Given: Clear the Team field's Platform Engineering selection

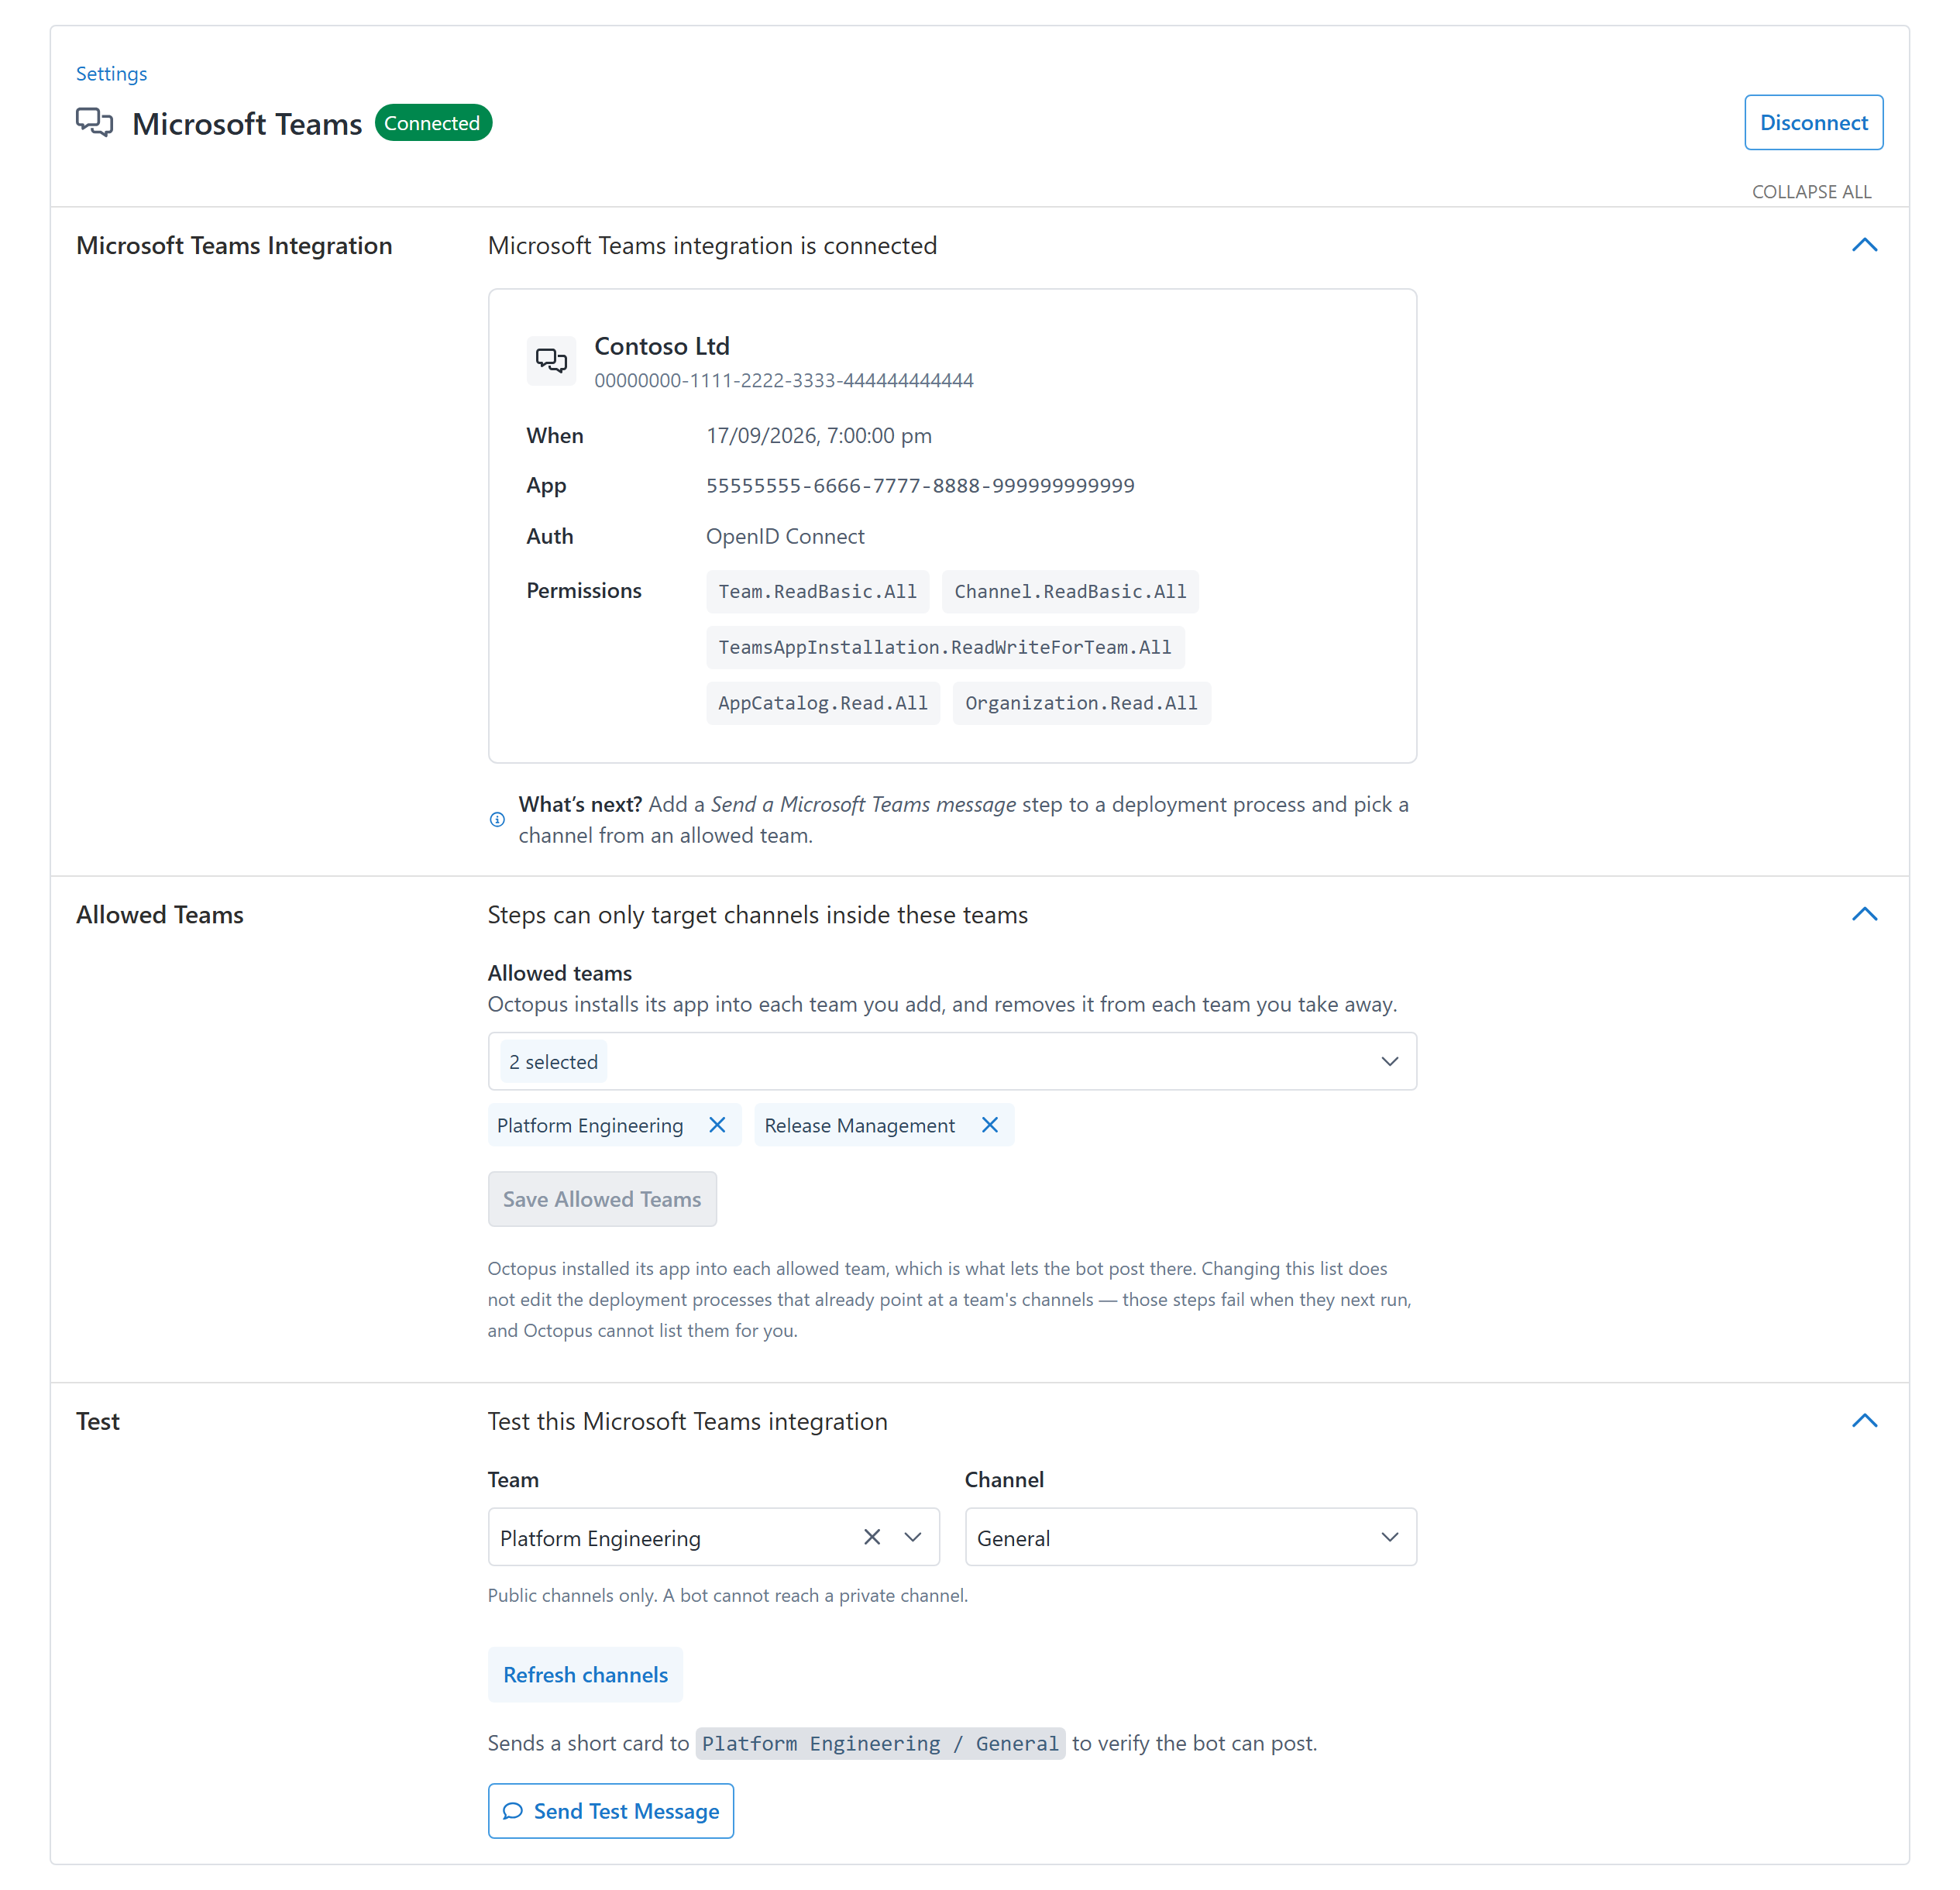Looking at the screenshot, I should (x=872, y=1537).
